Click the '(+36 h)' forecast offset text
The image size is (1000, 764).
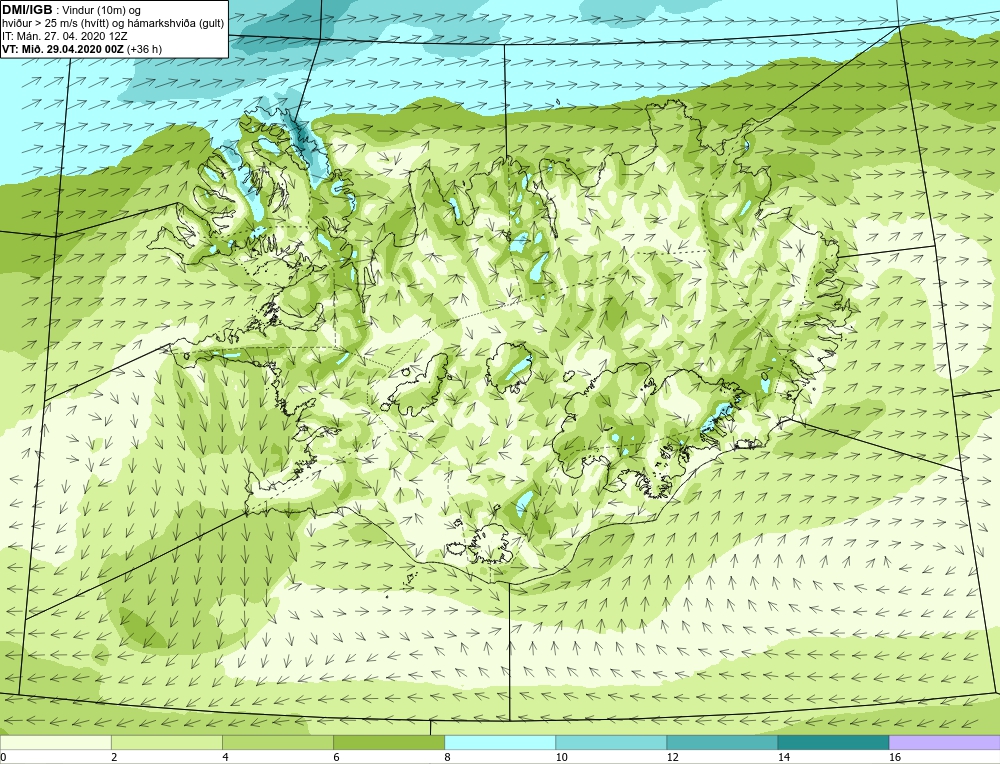pos(144,49)
